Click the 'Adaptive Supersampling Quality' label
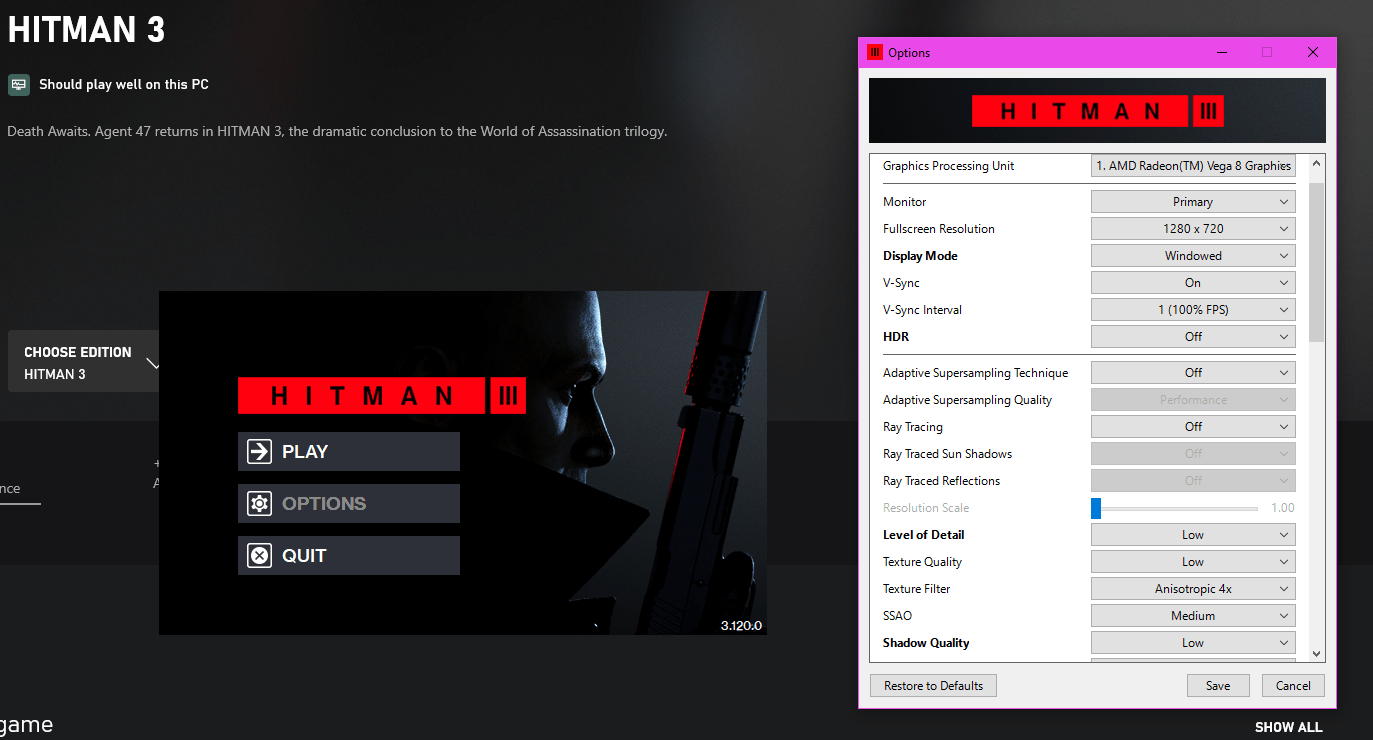Screen dimensions: 1373x740 967,400
